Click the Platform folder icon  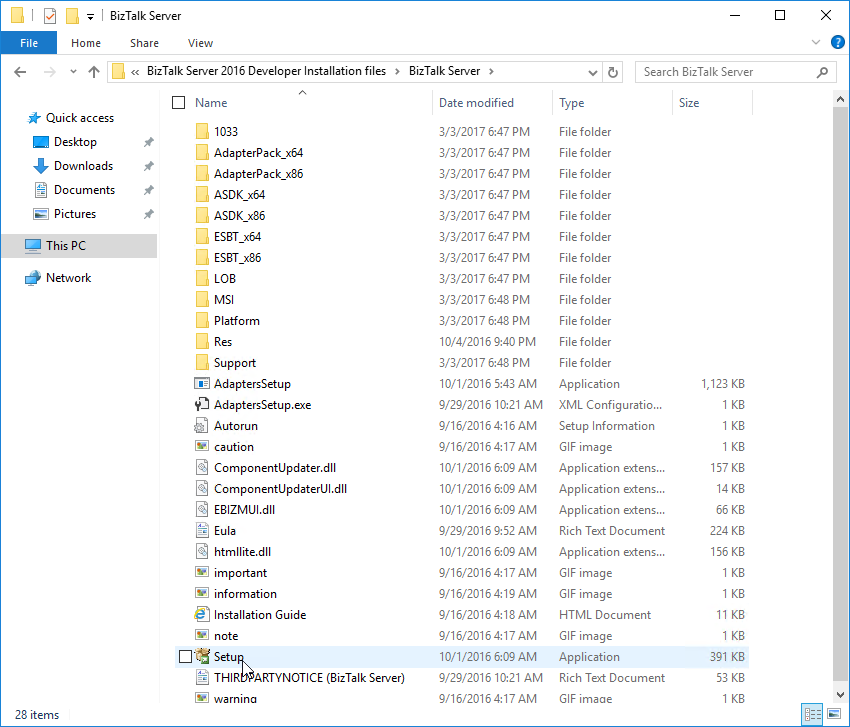click(x=202, y=320)
